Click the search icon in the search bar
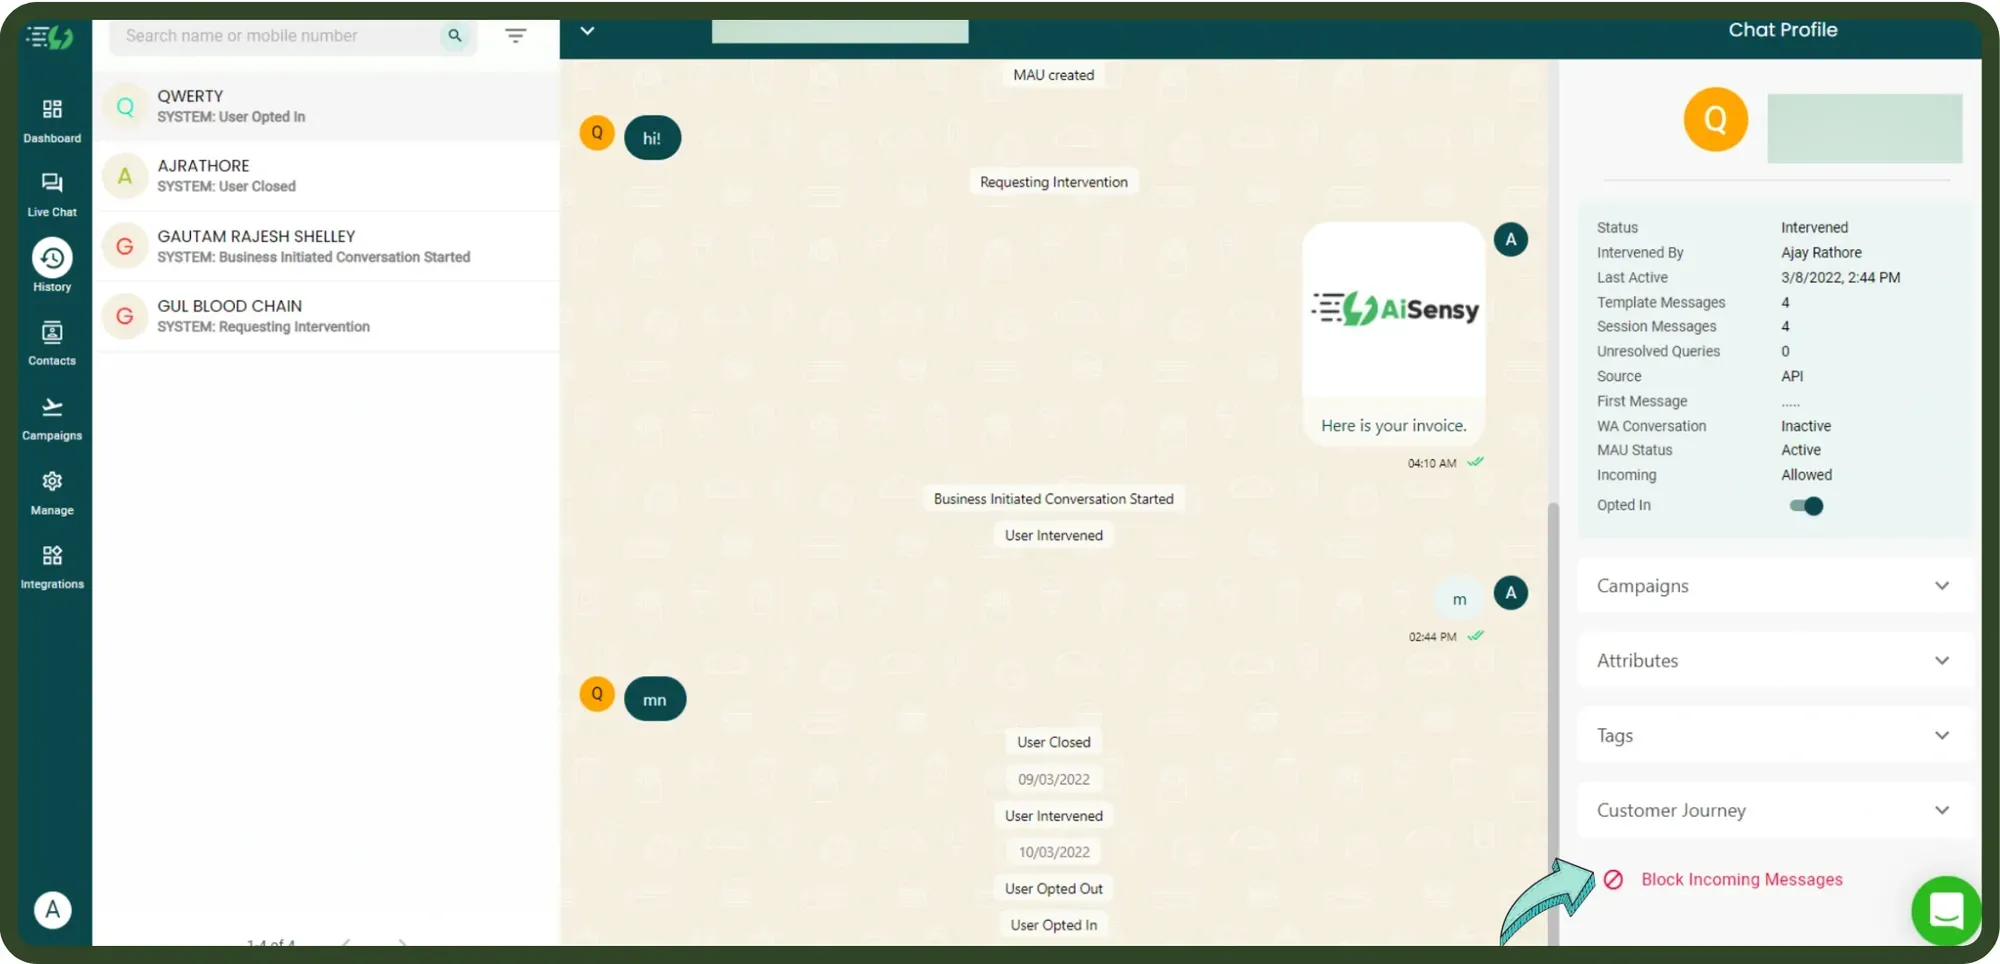The width and height of the screenshot is (2000, 964). (x=455, y=35)
